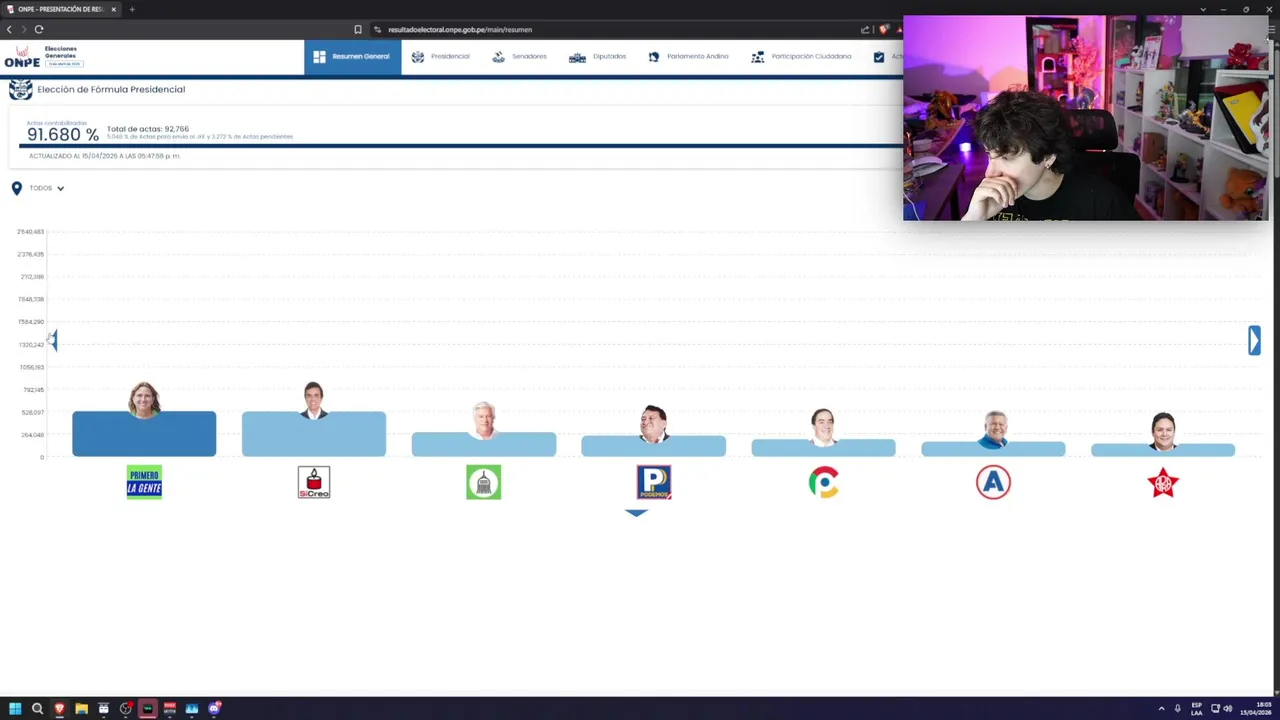Click the system tray microphone icon
Image resolution: width=1280 pixels, height=720 pixels.
coord(1177,708)
